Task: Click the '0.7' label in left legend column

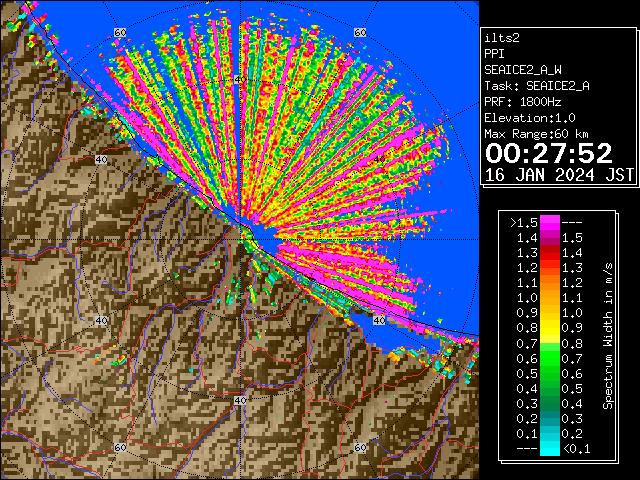Action: tap(527, 343)
